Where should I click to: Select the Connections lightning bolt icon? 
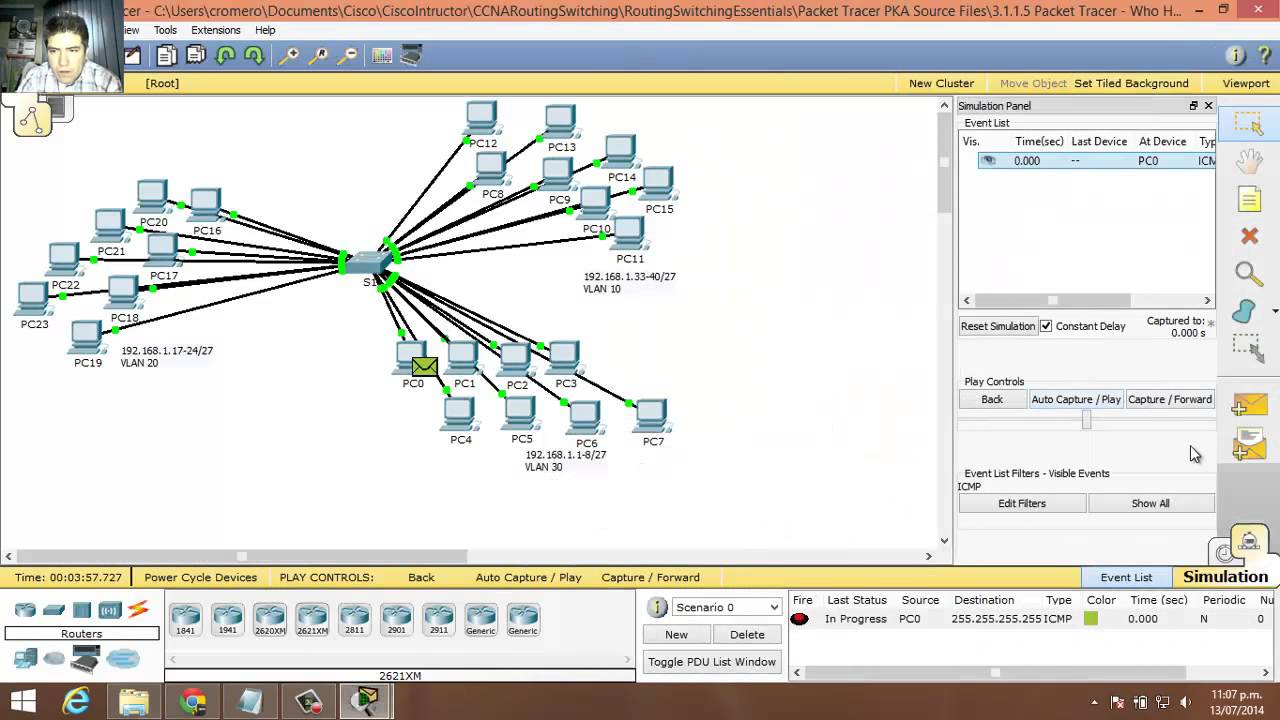tap(138, 609)
